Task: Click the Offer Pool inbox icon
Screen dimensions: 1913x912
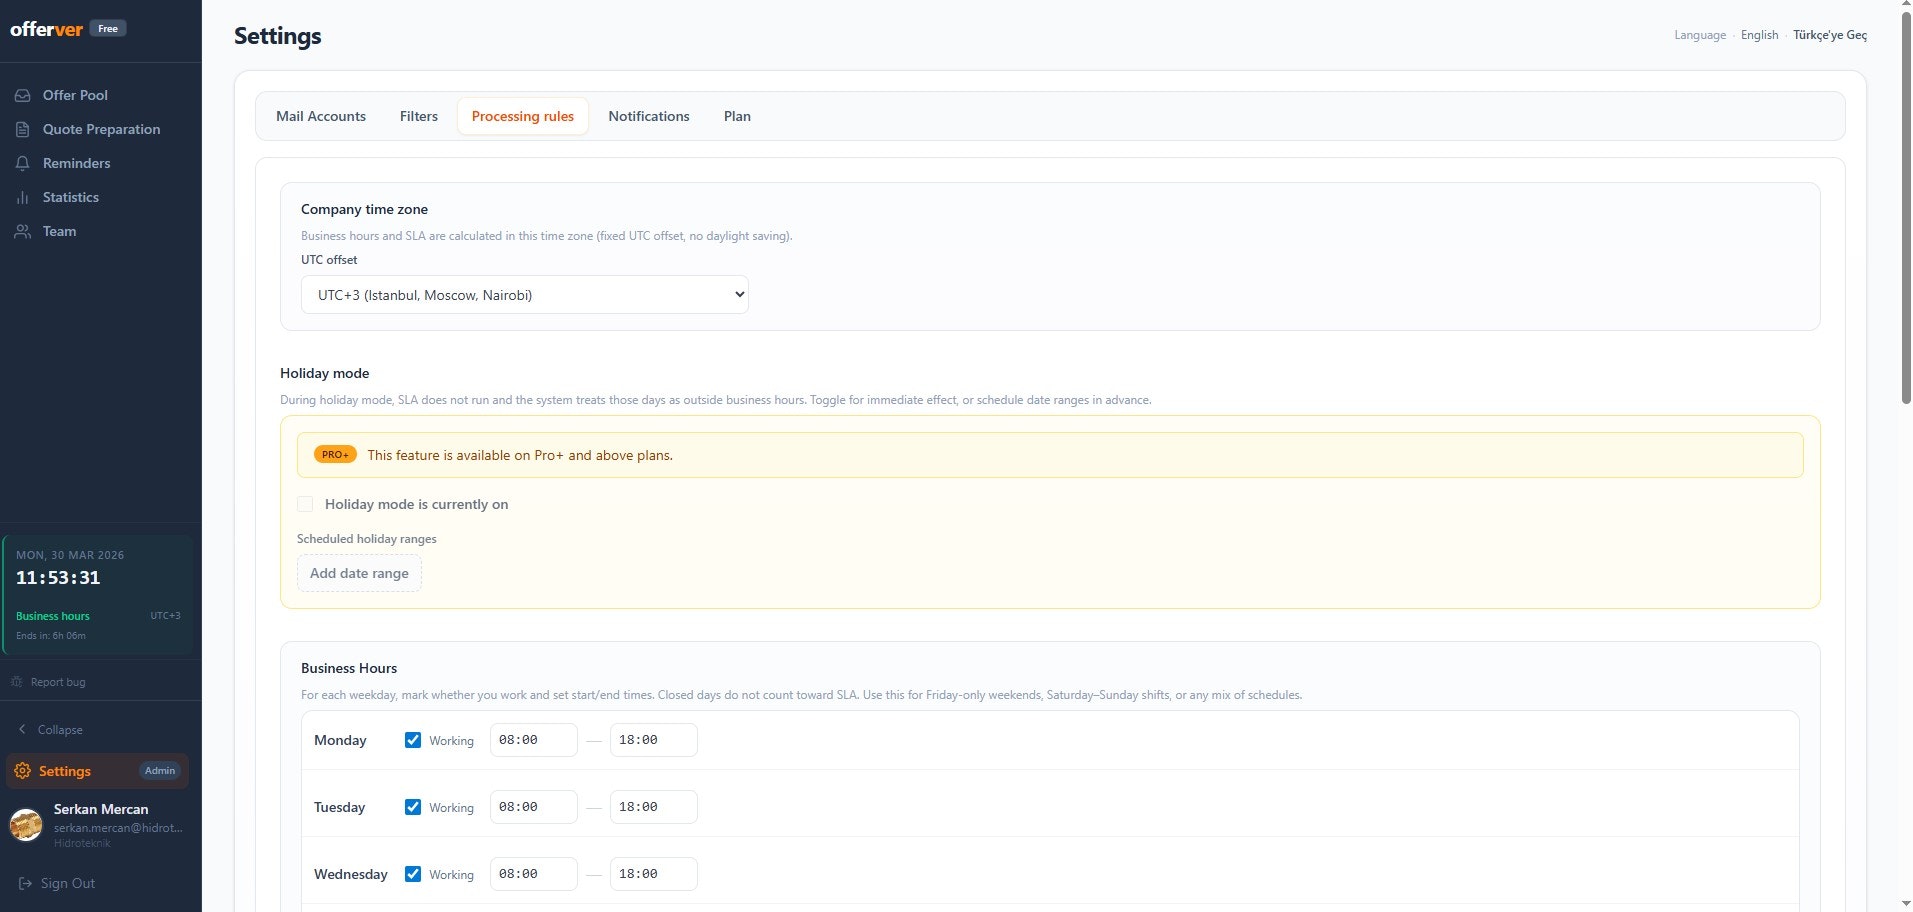Action: tap(22, 95)
